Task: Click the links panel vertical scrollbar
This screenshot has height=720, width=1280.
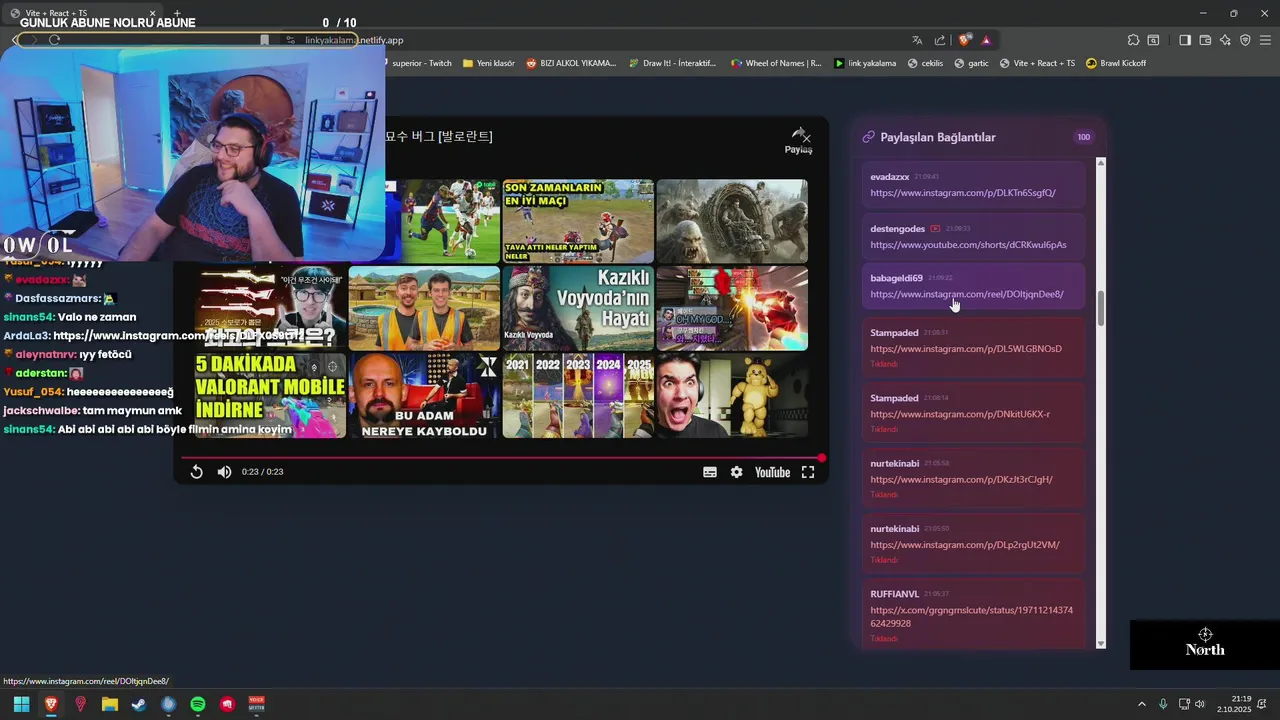Action: (x=1101, y=308)
